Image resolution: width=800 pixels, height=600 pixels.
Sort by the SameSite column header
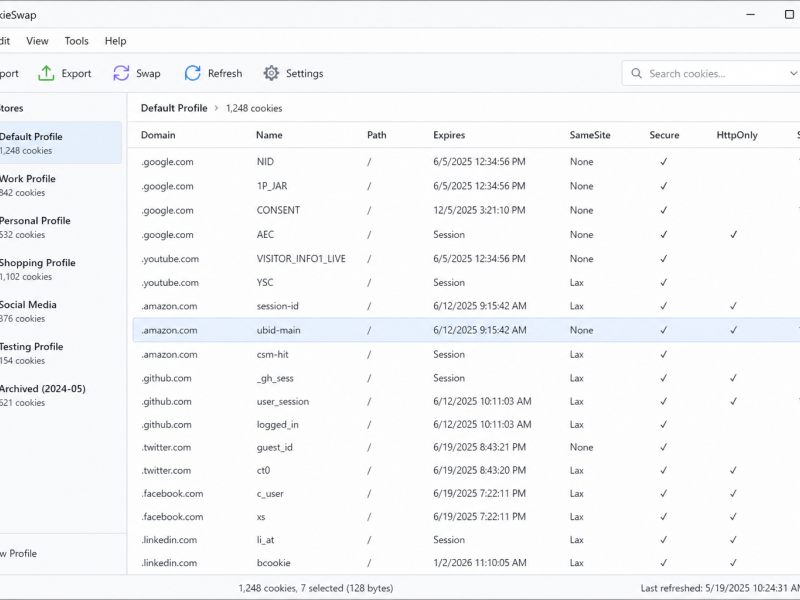tap(590, 135)
